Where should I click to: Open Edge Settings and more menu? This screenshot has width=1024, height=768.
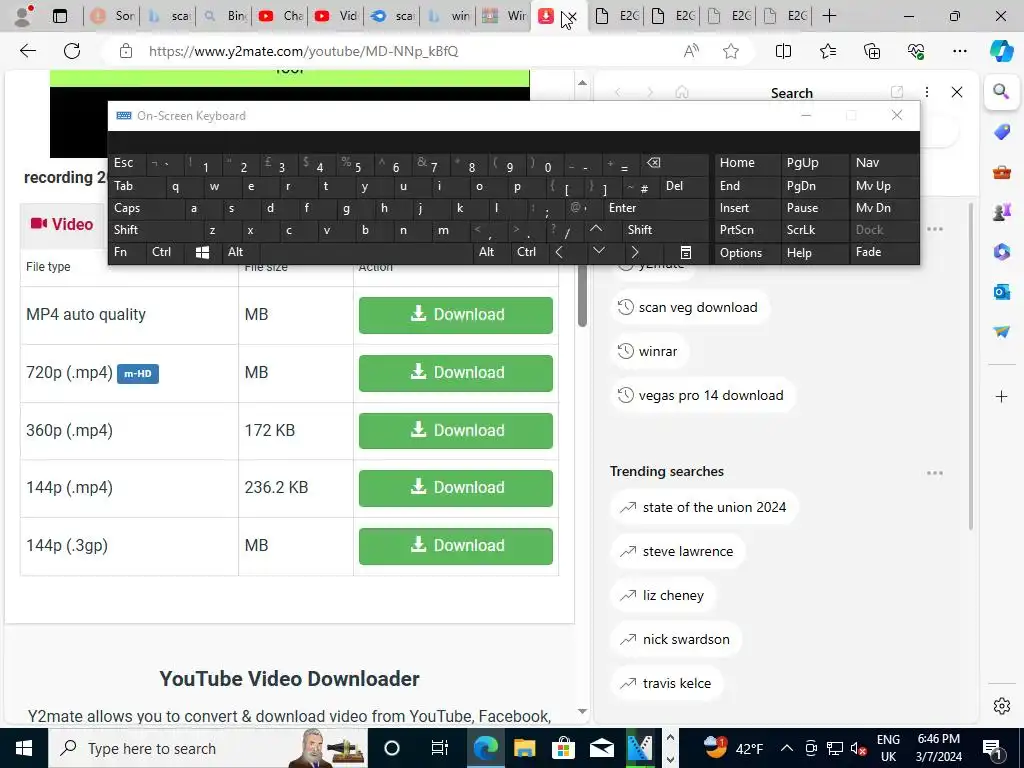959,51
